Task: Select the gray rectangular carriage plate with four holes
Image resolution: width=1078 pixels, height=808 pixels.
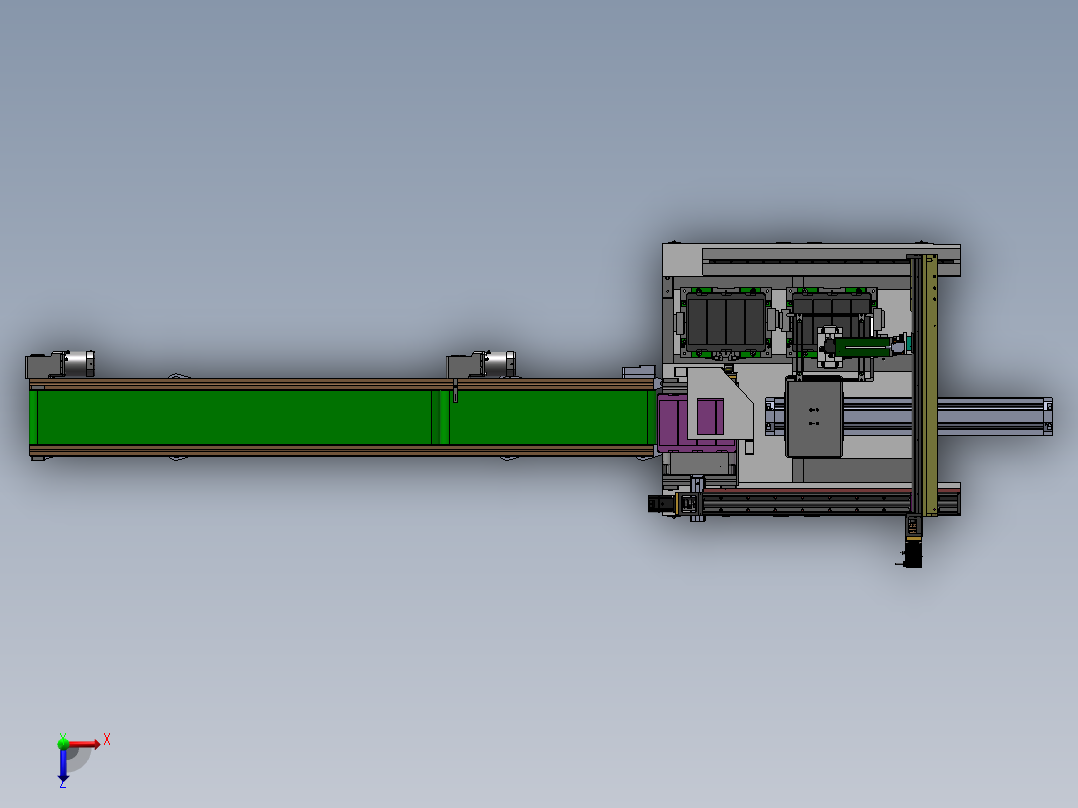Action: 814,417
